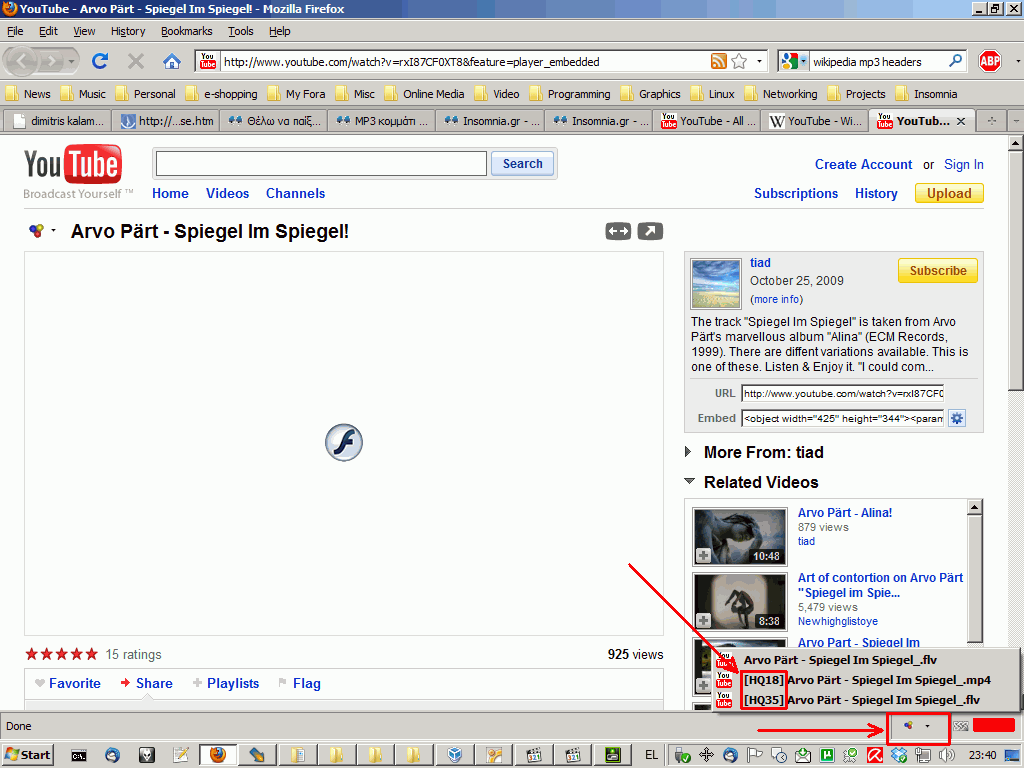Click the Windows Start button
The width and height of the screenshot is (1024, 768).
pyautogui.click(x=27, y=756)
